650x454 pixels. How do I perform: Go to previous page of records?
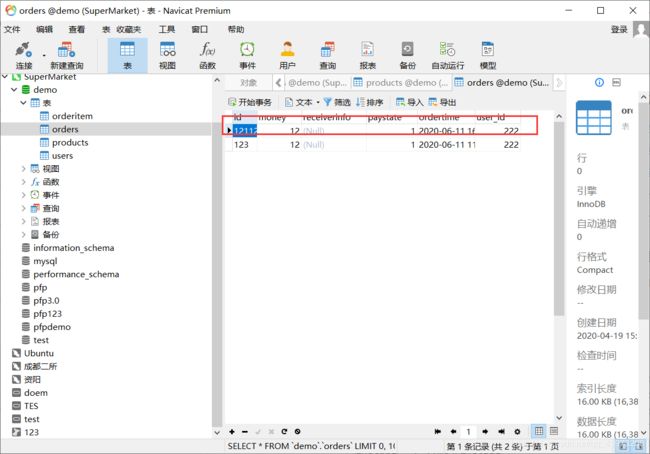point(453,432)
